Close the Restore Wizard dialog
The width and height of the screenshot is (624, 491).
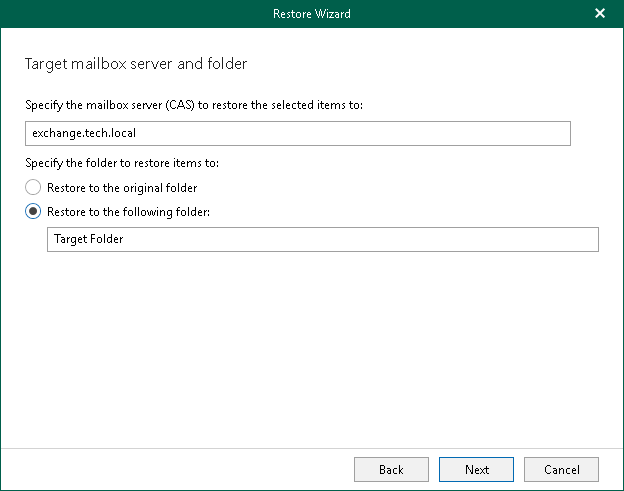[600, 14]
